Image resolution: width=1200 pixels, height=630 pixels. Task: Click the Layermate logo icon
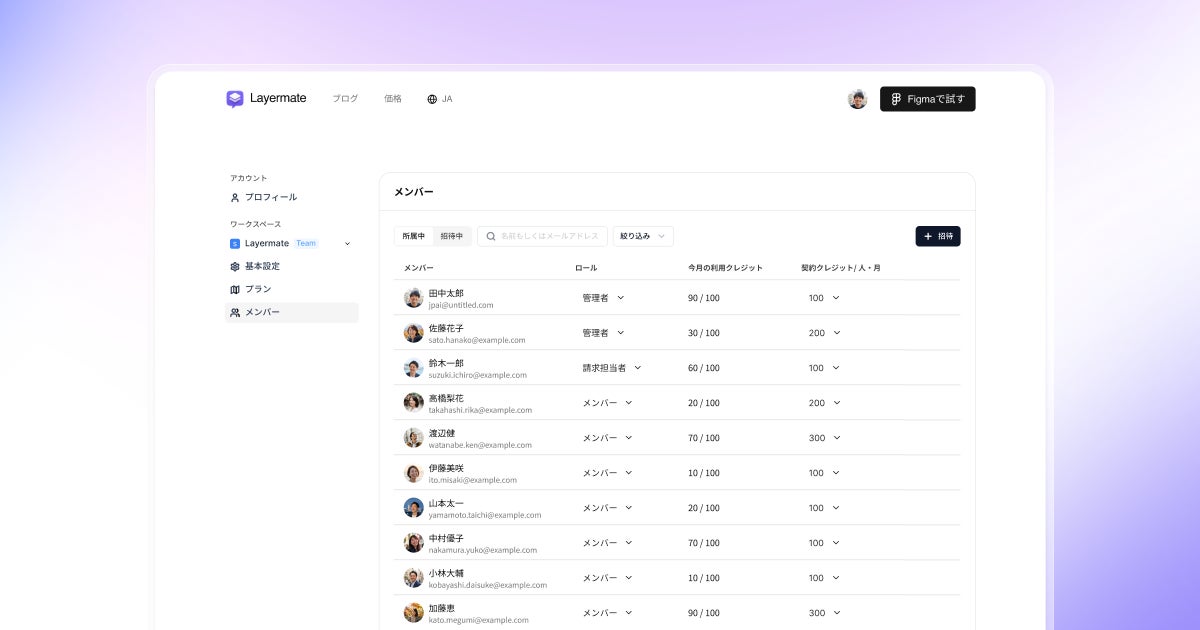coord(235,99)
